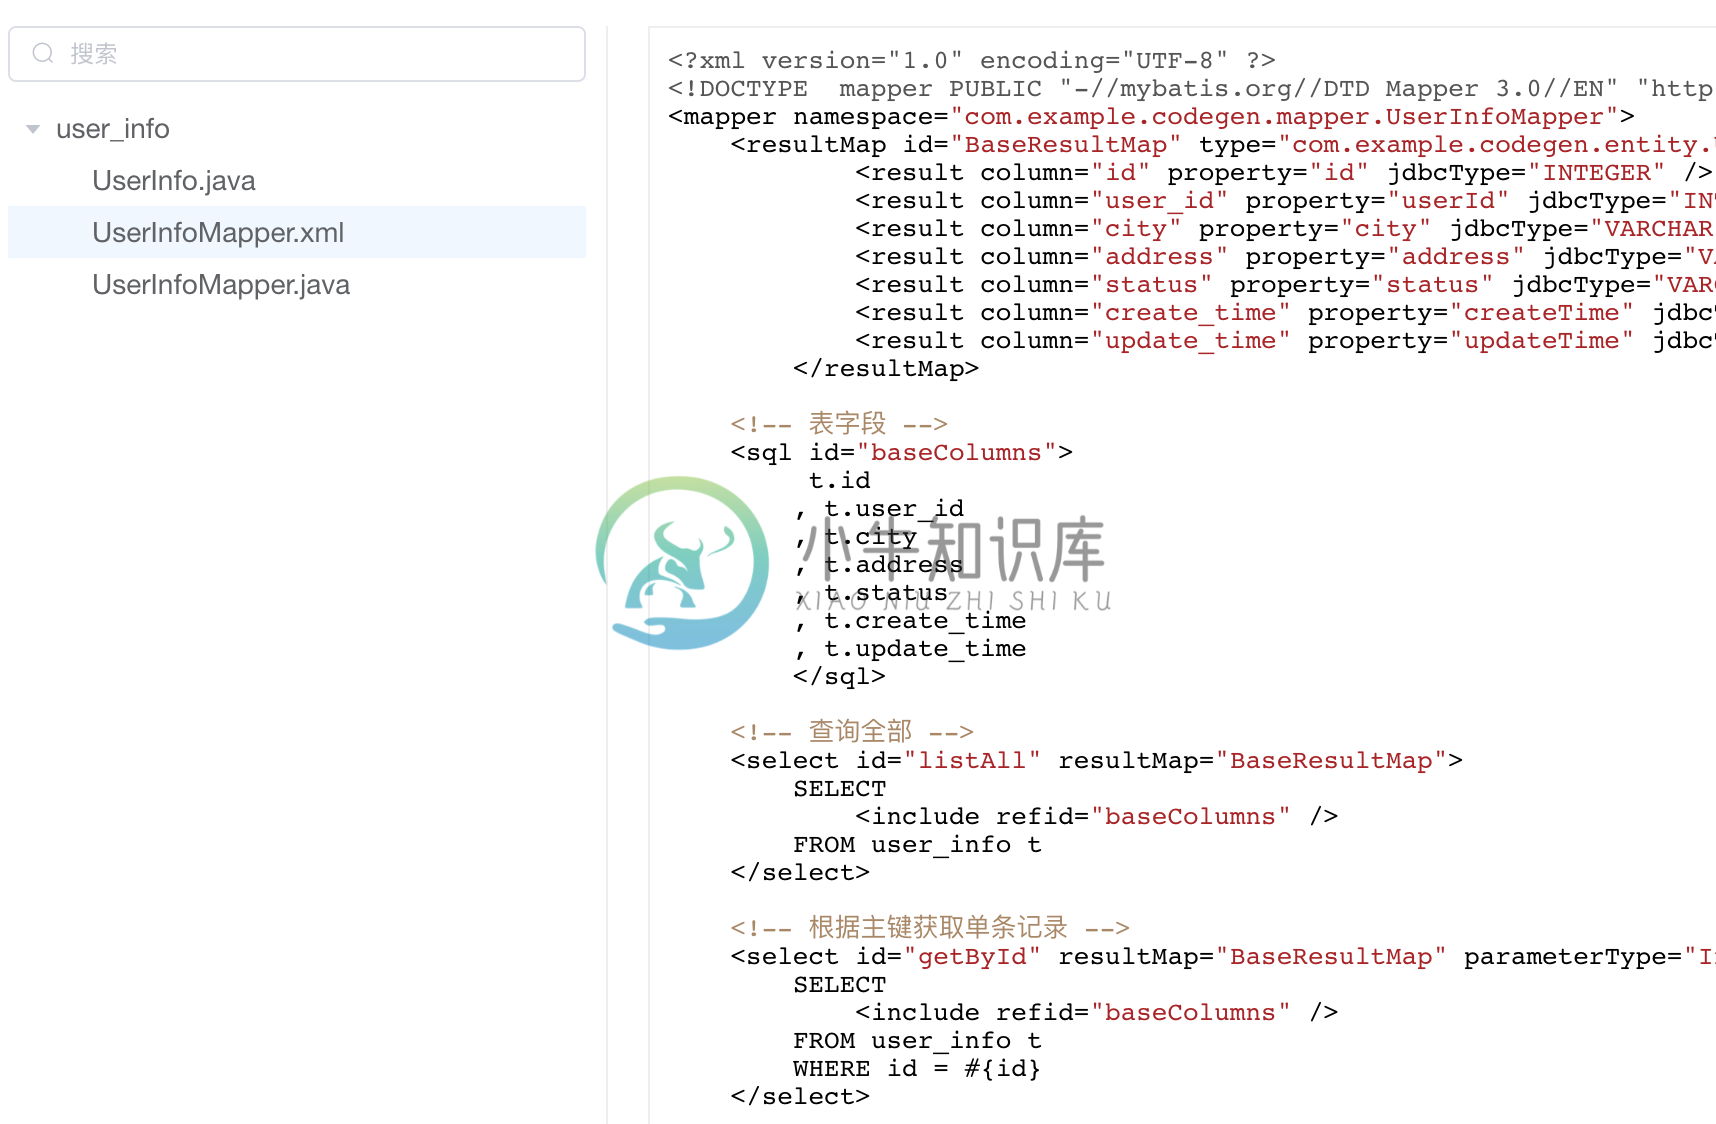Click the result column="id" line
1716x1124 pixels.
tap(1284, 173)
